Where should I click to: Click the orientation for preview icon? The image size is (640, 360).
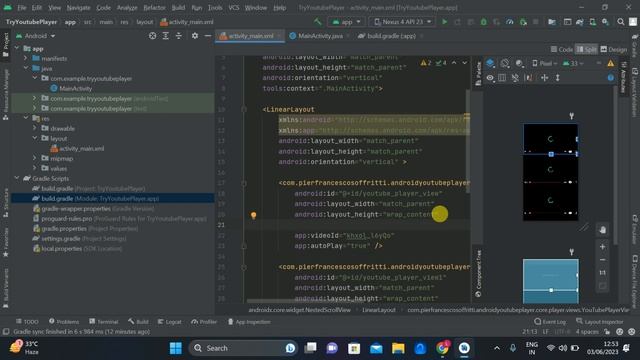click(x=505, y=63)
